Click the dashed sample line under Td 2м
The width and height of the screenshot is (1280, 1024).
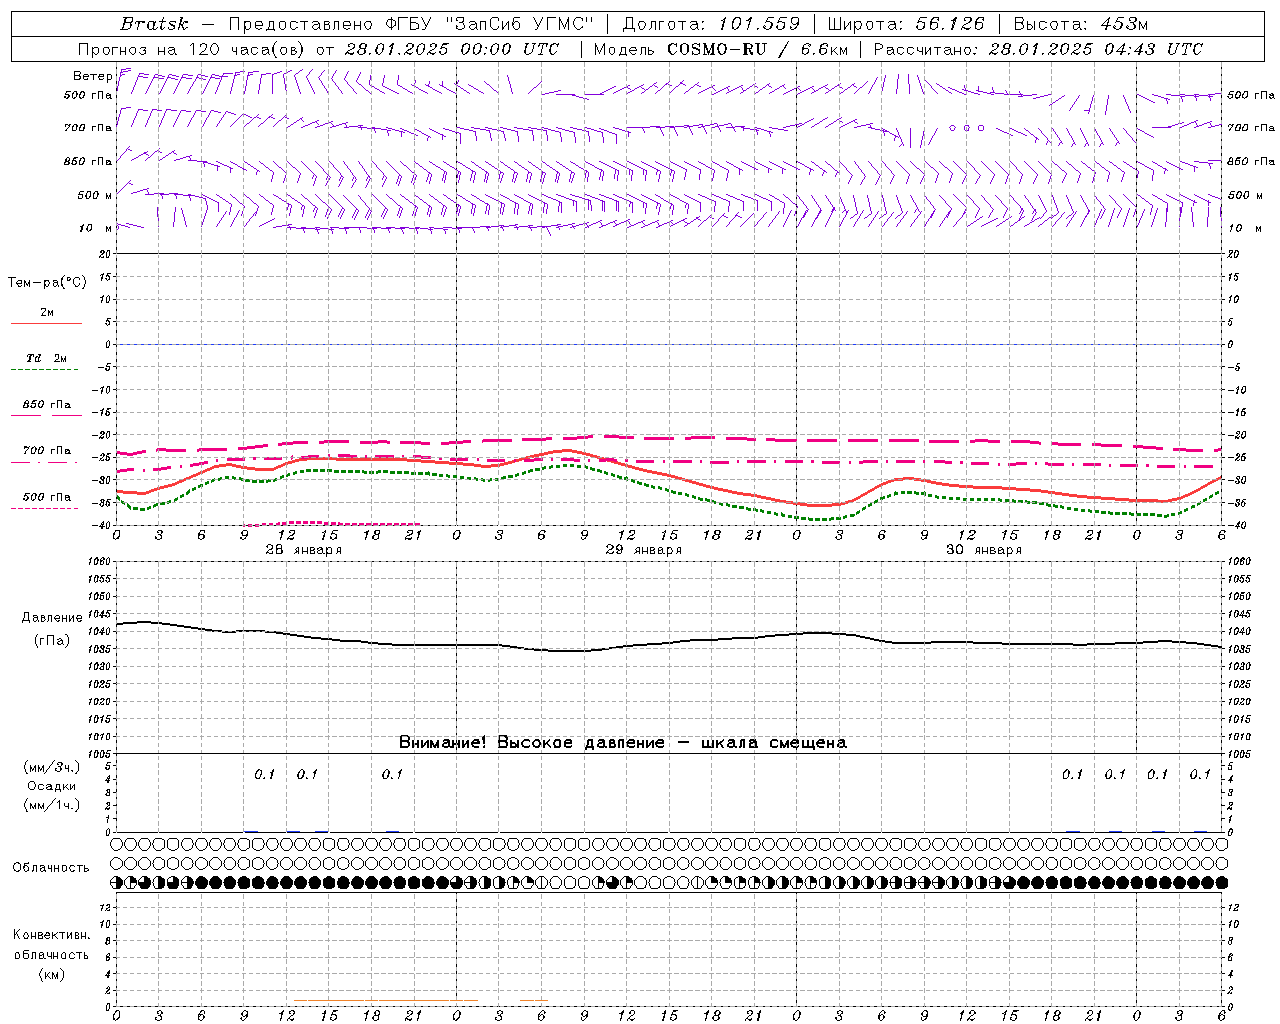point(45,369)
